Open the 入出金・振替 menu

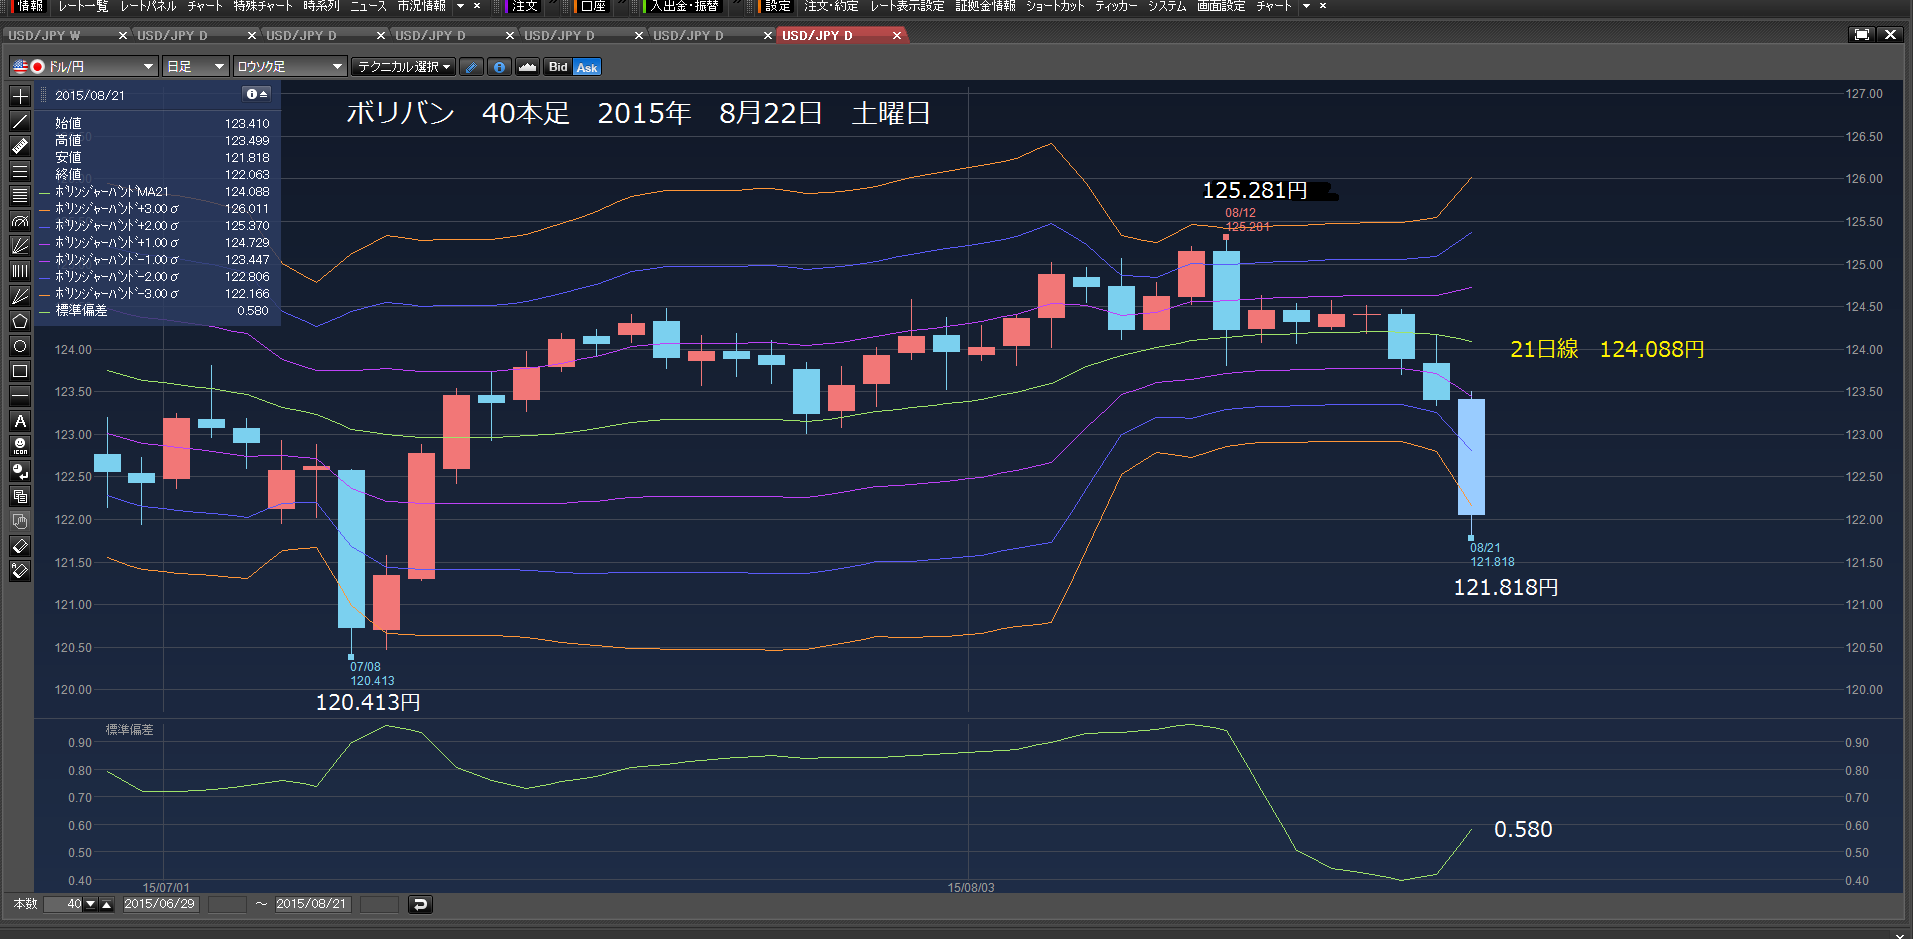684,6
